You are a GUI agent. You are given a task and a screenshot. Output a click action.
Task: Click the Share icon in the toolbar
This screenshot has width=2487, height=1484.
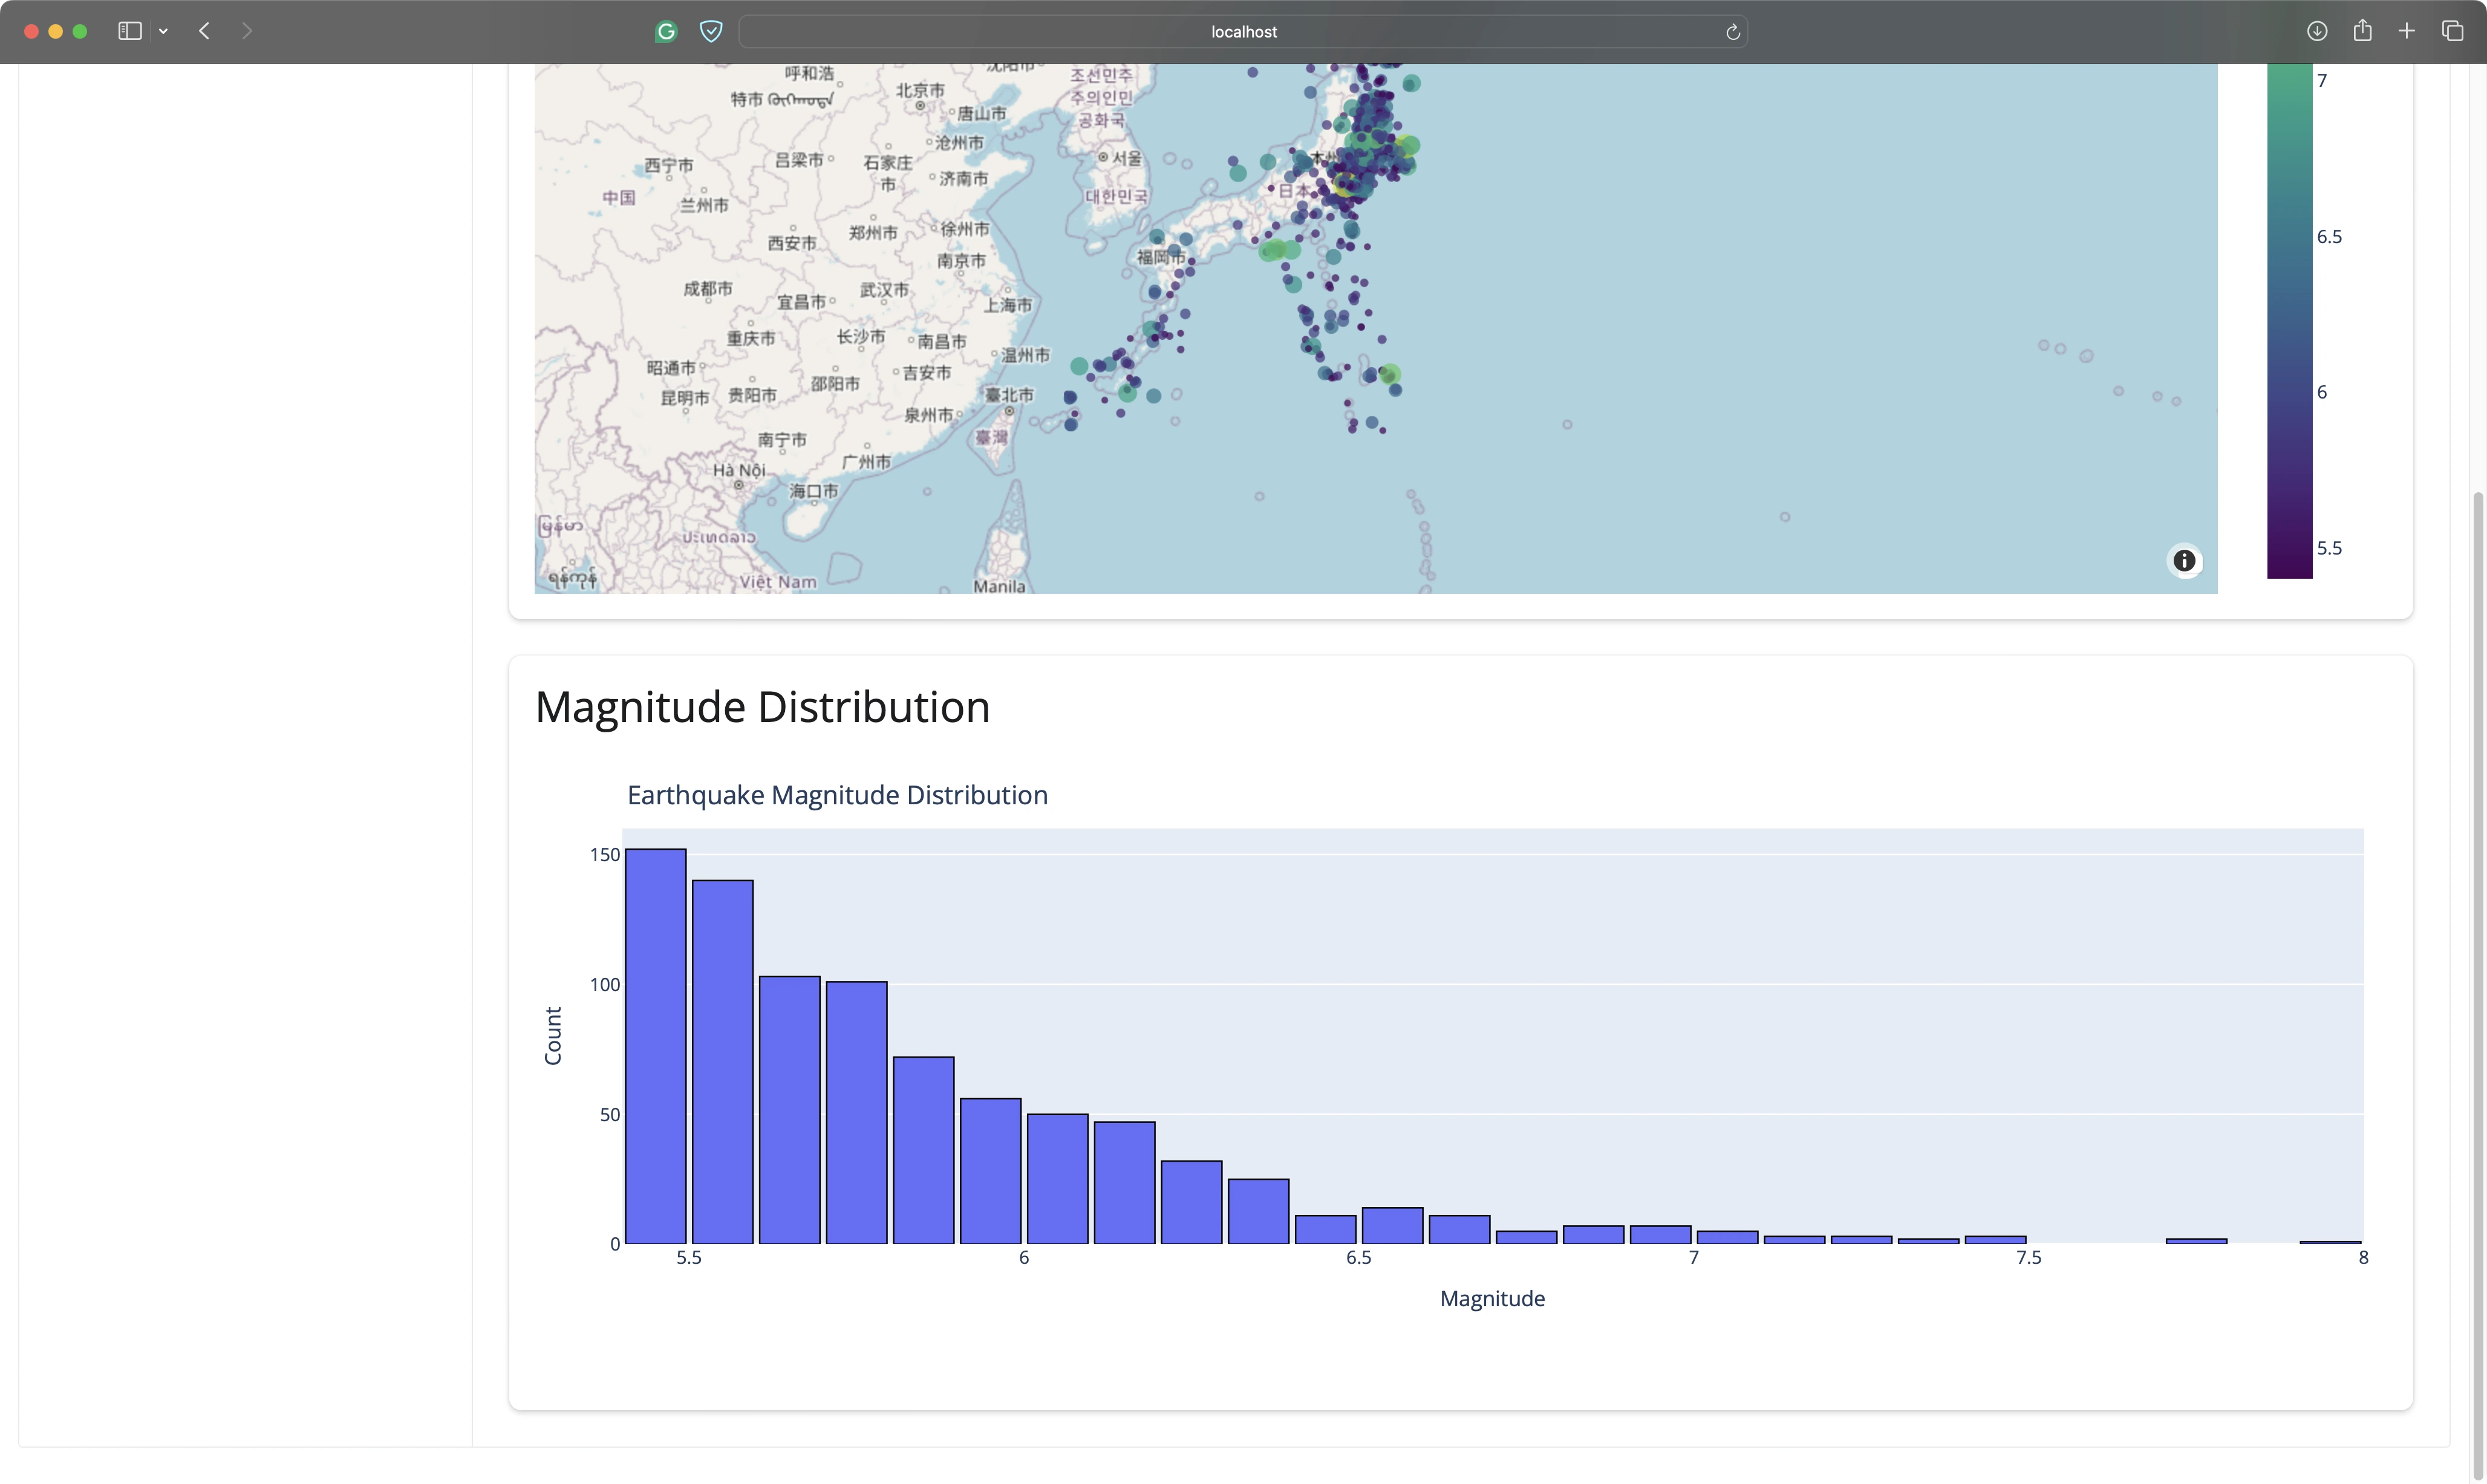2362,30
